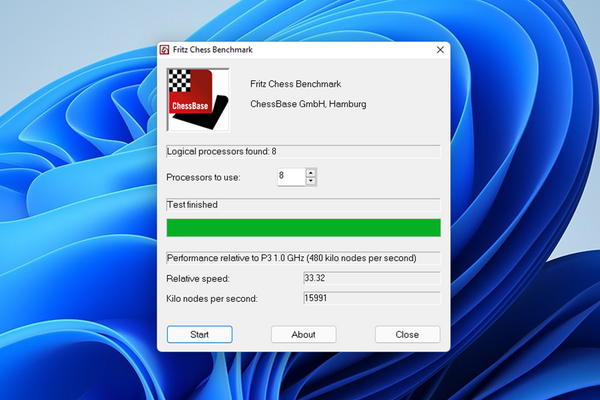Viewport: 600px width, 400px height.
Task: Click the Test finished status text
Action: 192,204
